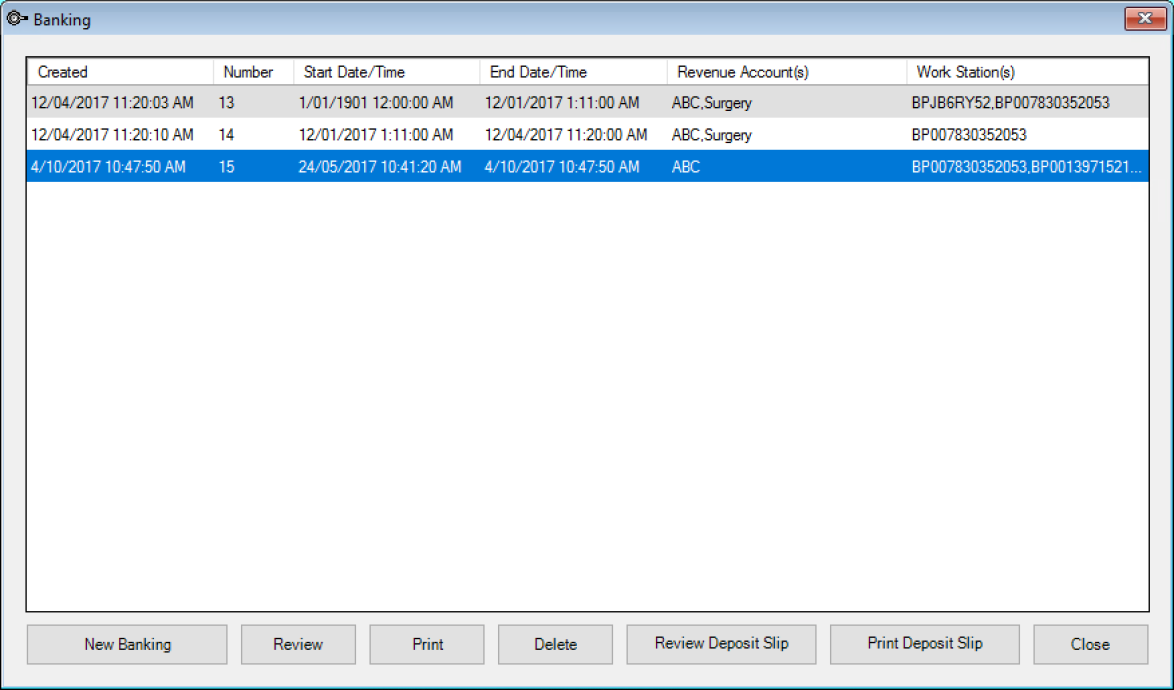
Task: Click the Print button
Action: click(427, 644)
